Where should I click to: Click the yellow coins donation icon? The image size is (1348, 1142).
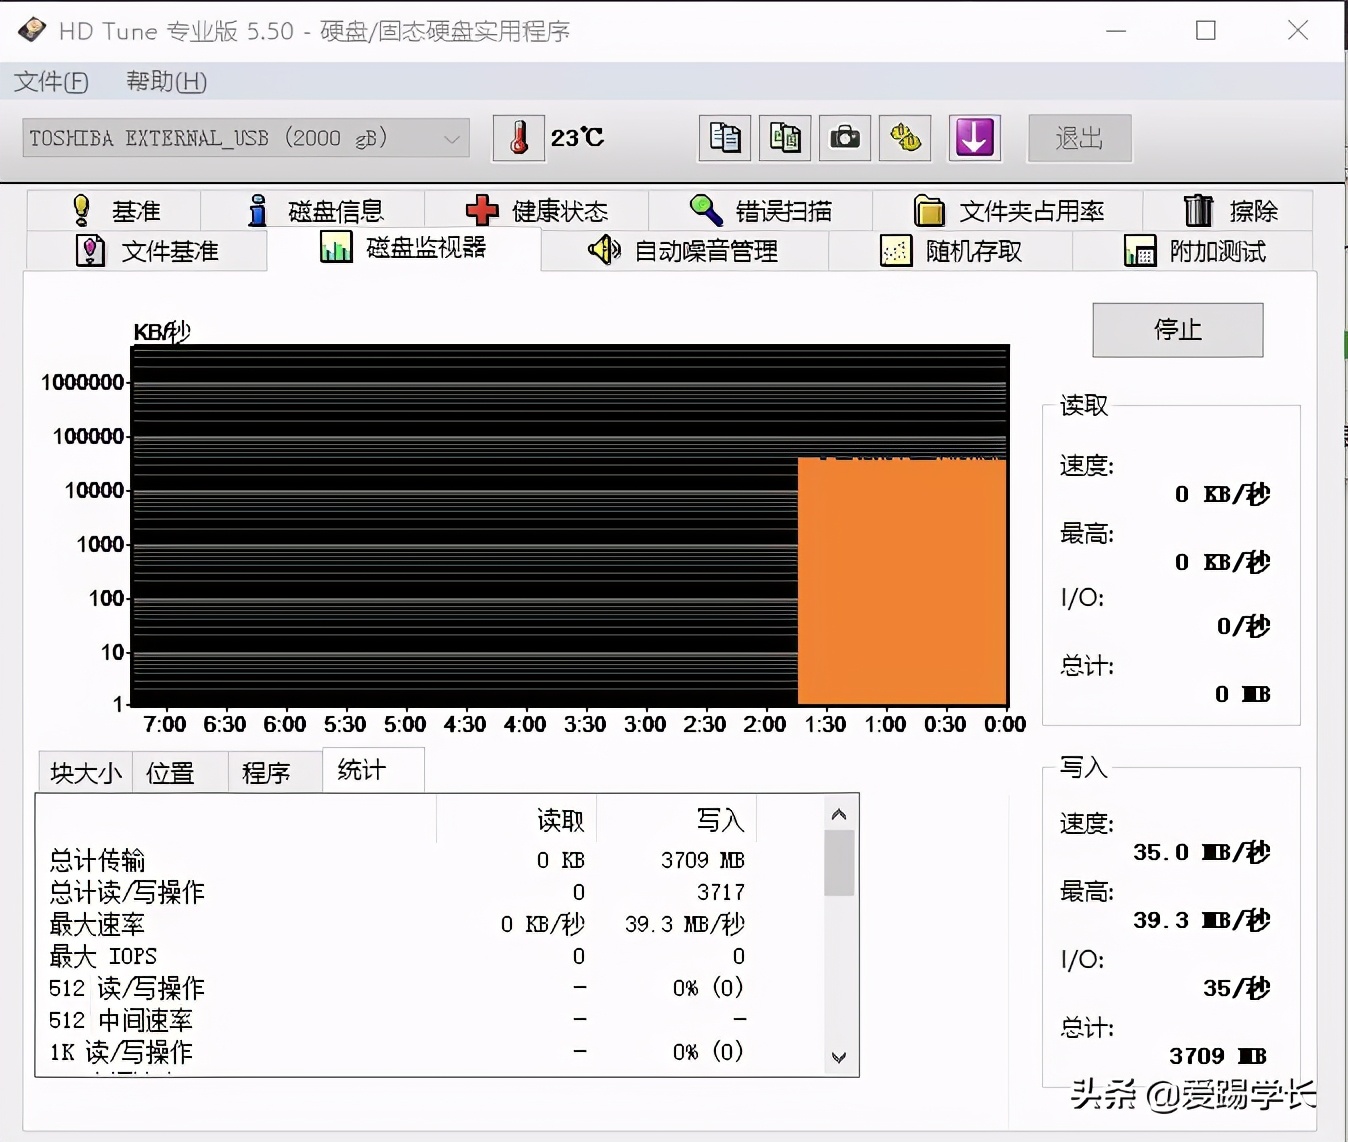tap(904, 138)
